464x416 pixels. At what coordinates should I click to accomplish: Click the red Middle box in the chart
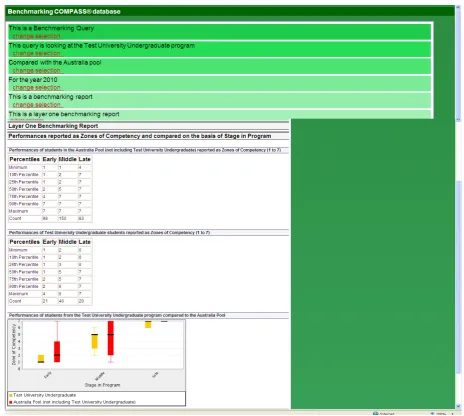point(111,338)
